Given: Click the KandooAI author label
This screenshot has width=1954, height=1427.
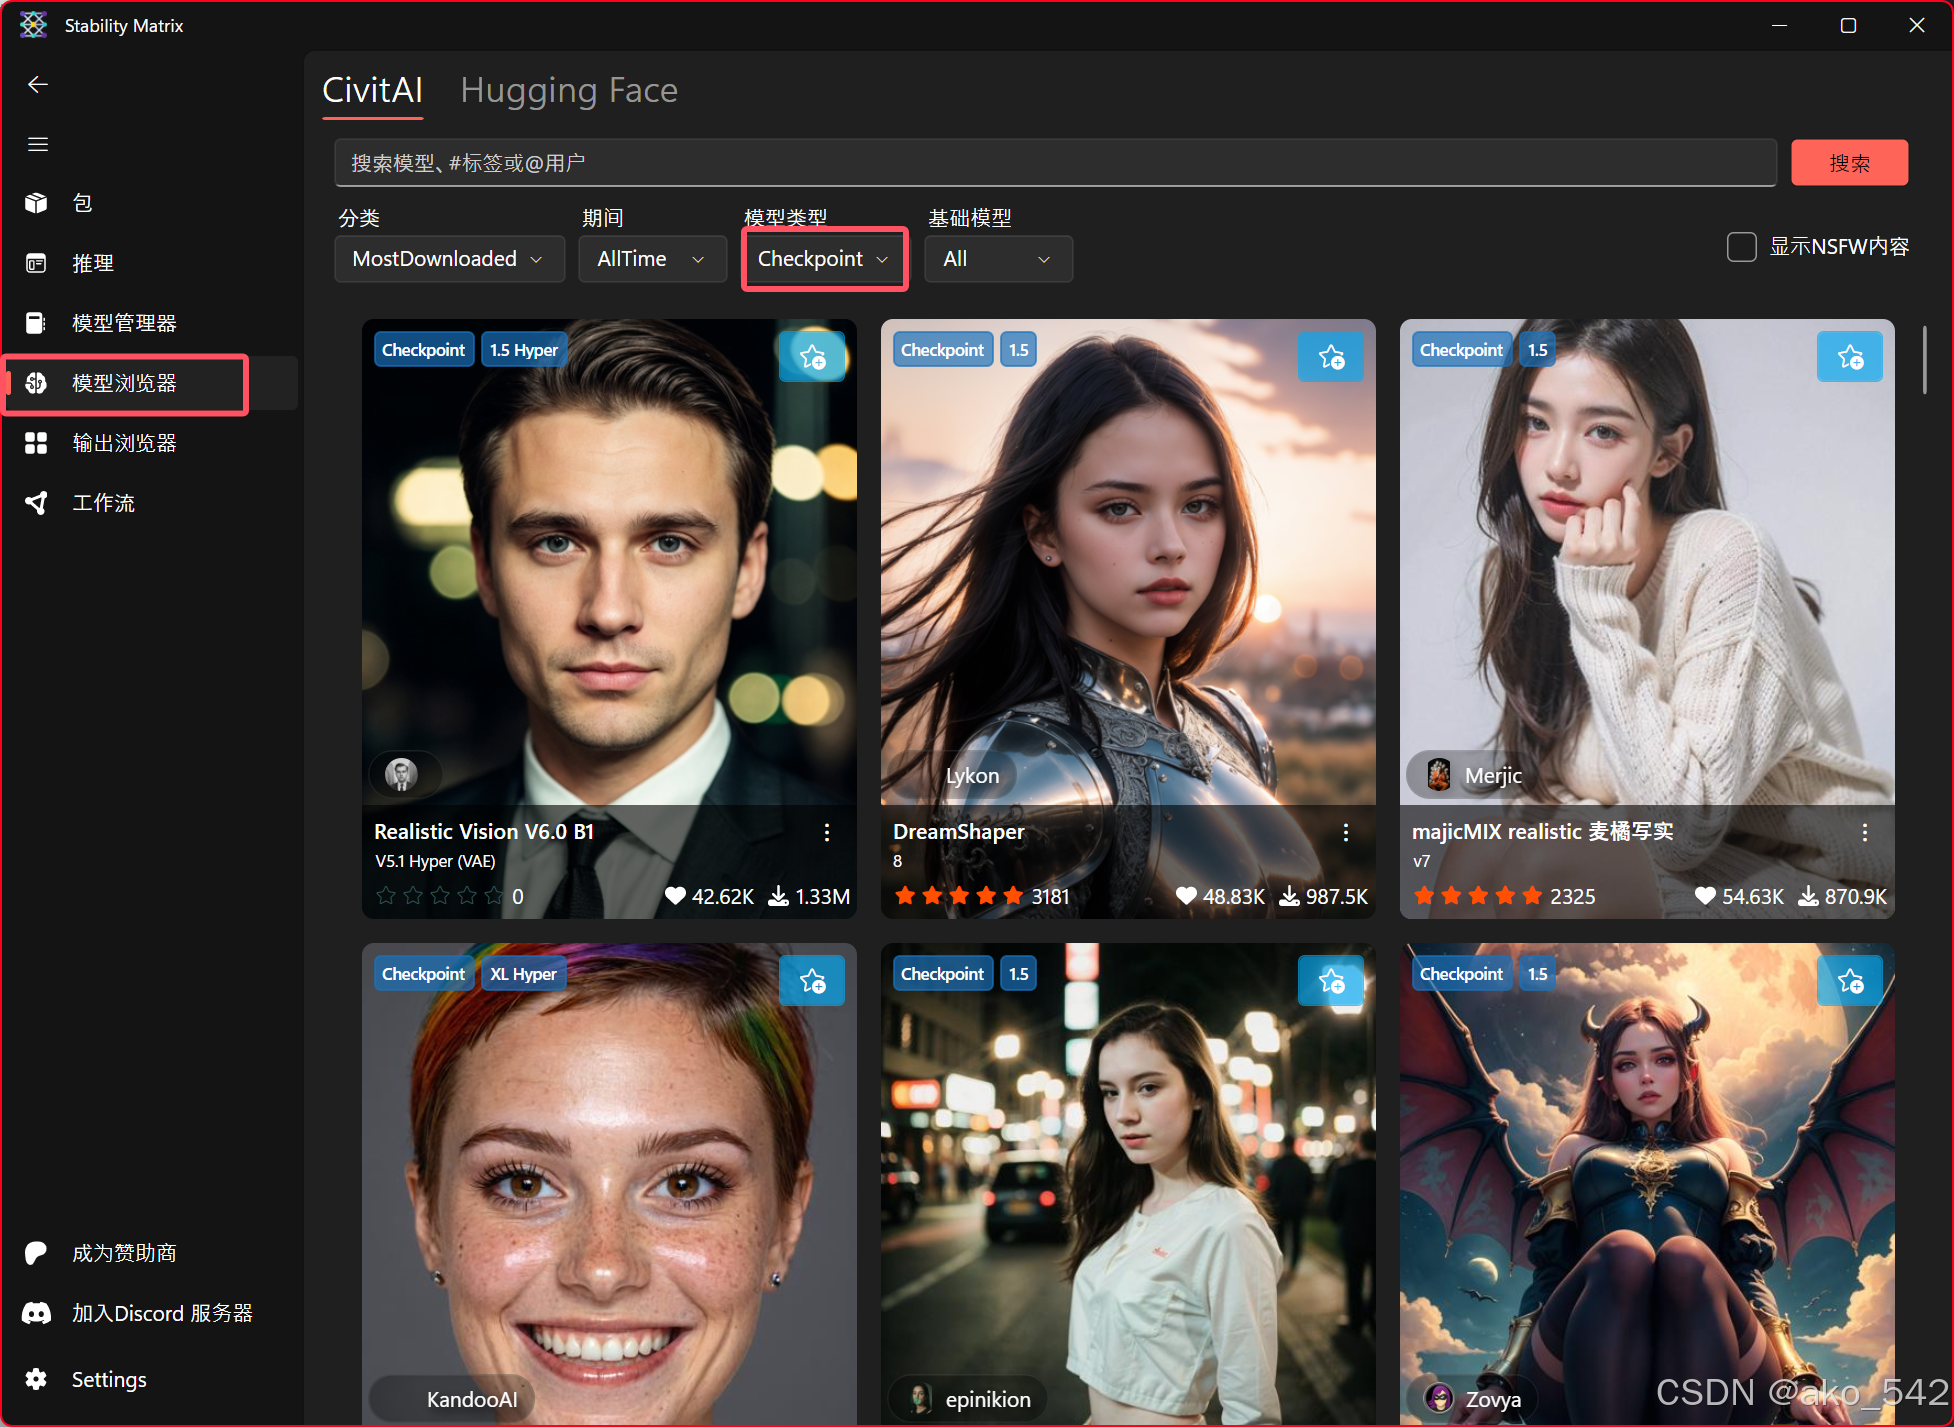Looking at the screenshot, I should [472, 1399].
